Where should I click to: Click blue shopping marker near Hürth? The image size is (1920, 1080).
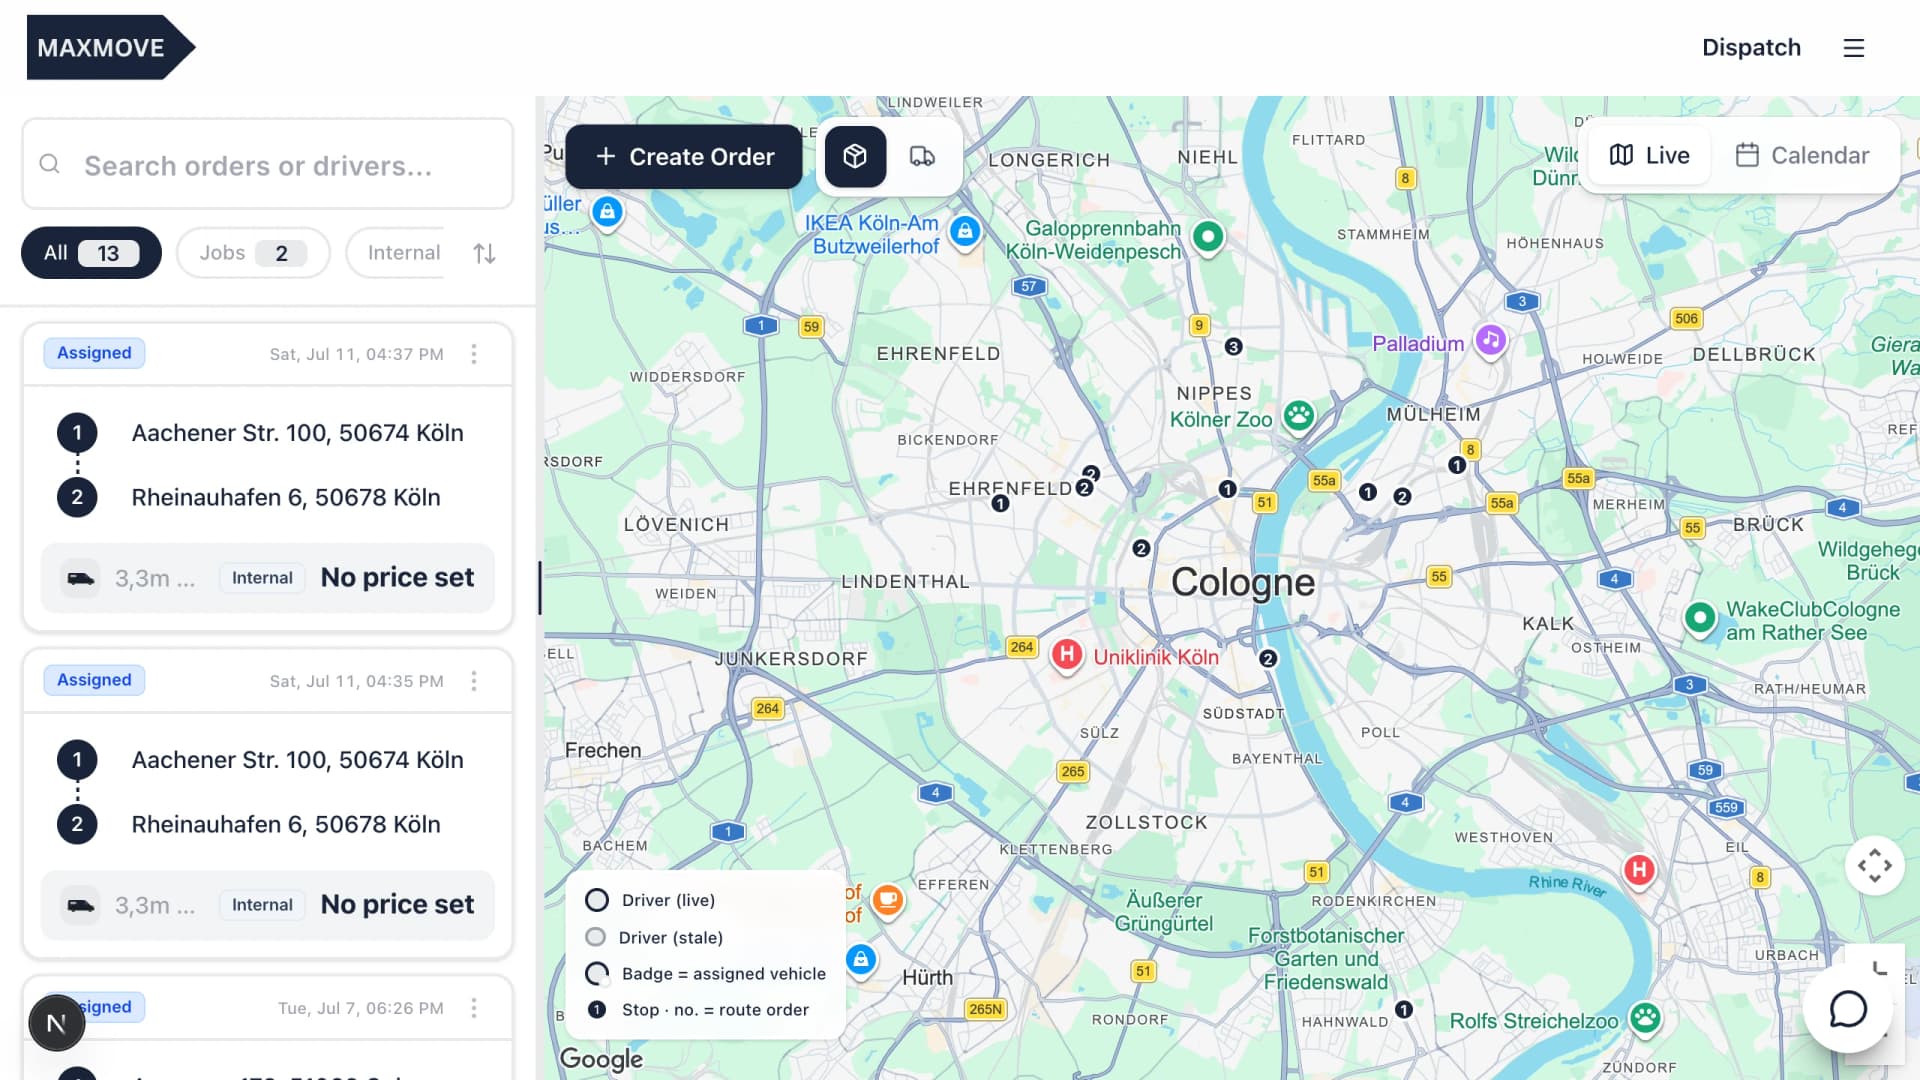point(861,960)
